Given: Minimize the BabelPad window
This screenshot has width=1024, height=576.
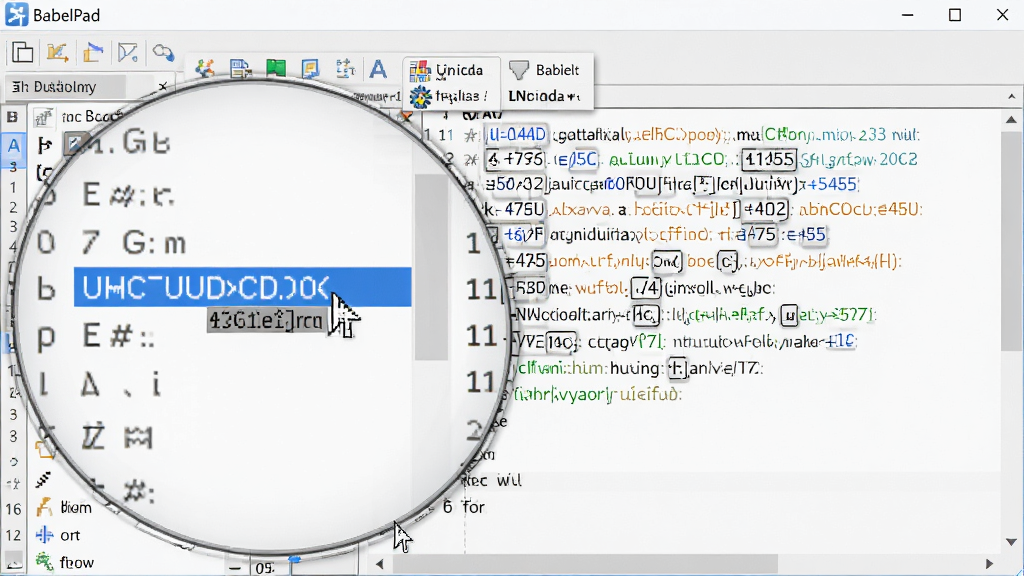Looking at the screenshot, I should point(907,14).
